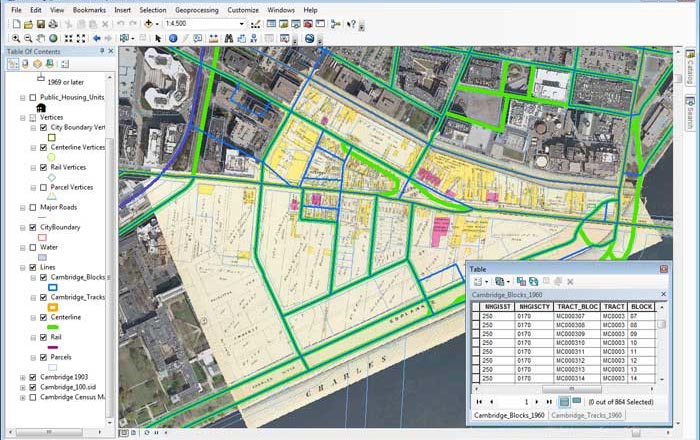List layers by source
700x440 pixels.
point(25,64)
